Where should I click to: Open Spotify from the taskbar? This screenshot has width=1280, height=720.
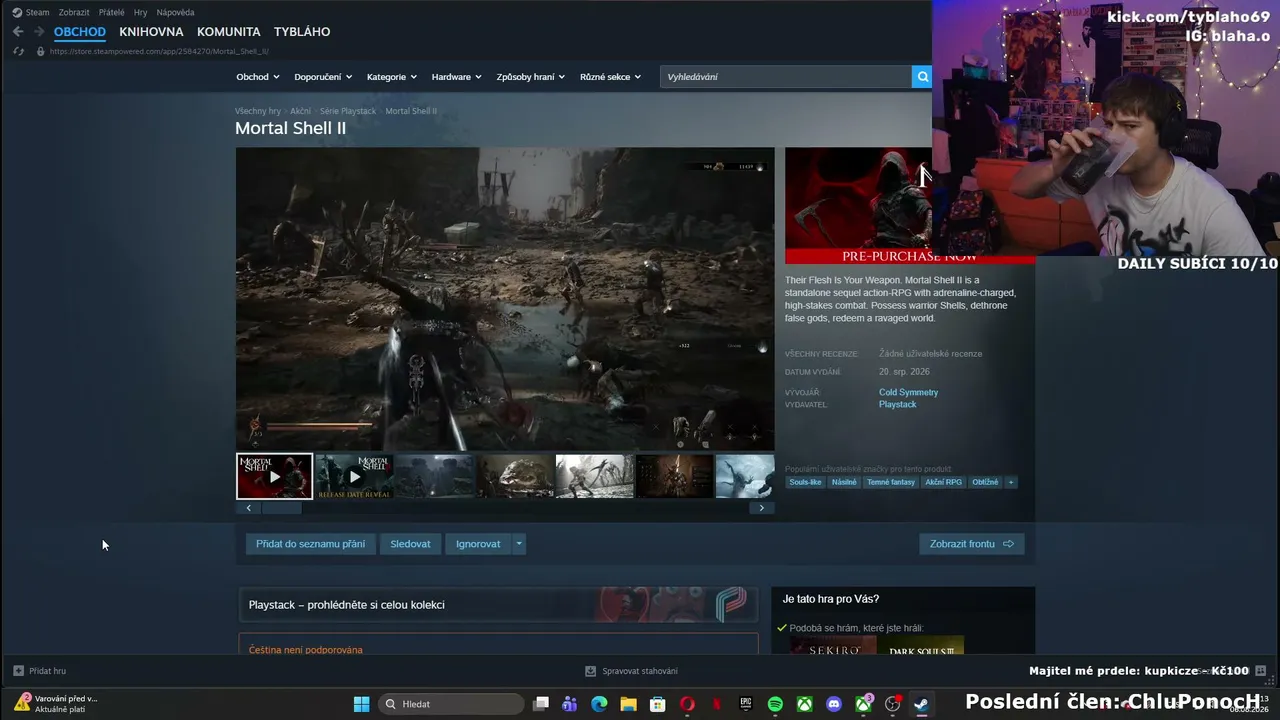775,704
